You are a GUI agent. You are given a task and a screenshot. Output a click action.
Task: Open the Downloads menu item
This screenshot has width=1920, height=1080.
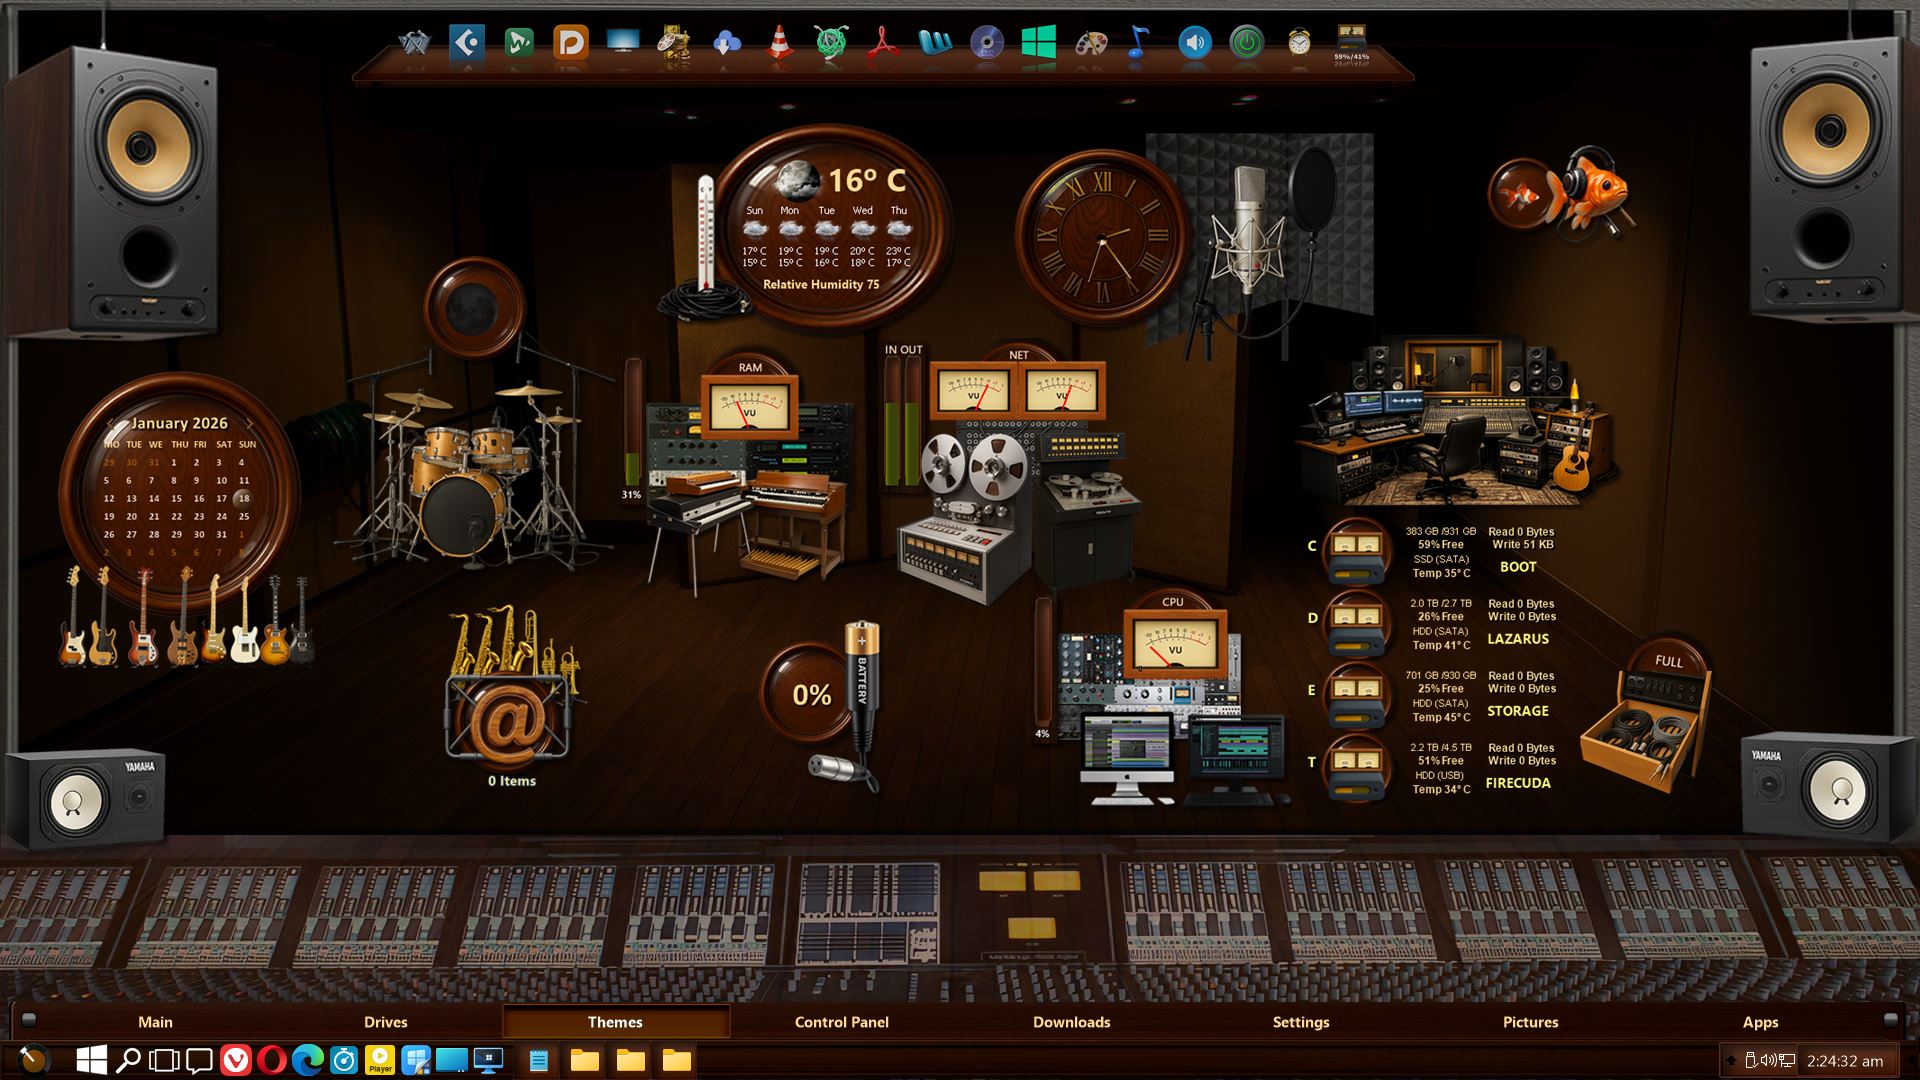tap(1071, 1022)
